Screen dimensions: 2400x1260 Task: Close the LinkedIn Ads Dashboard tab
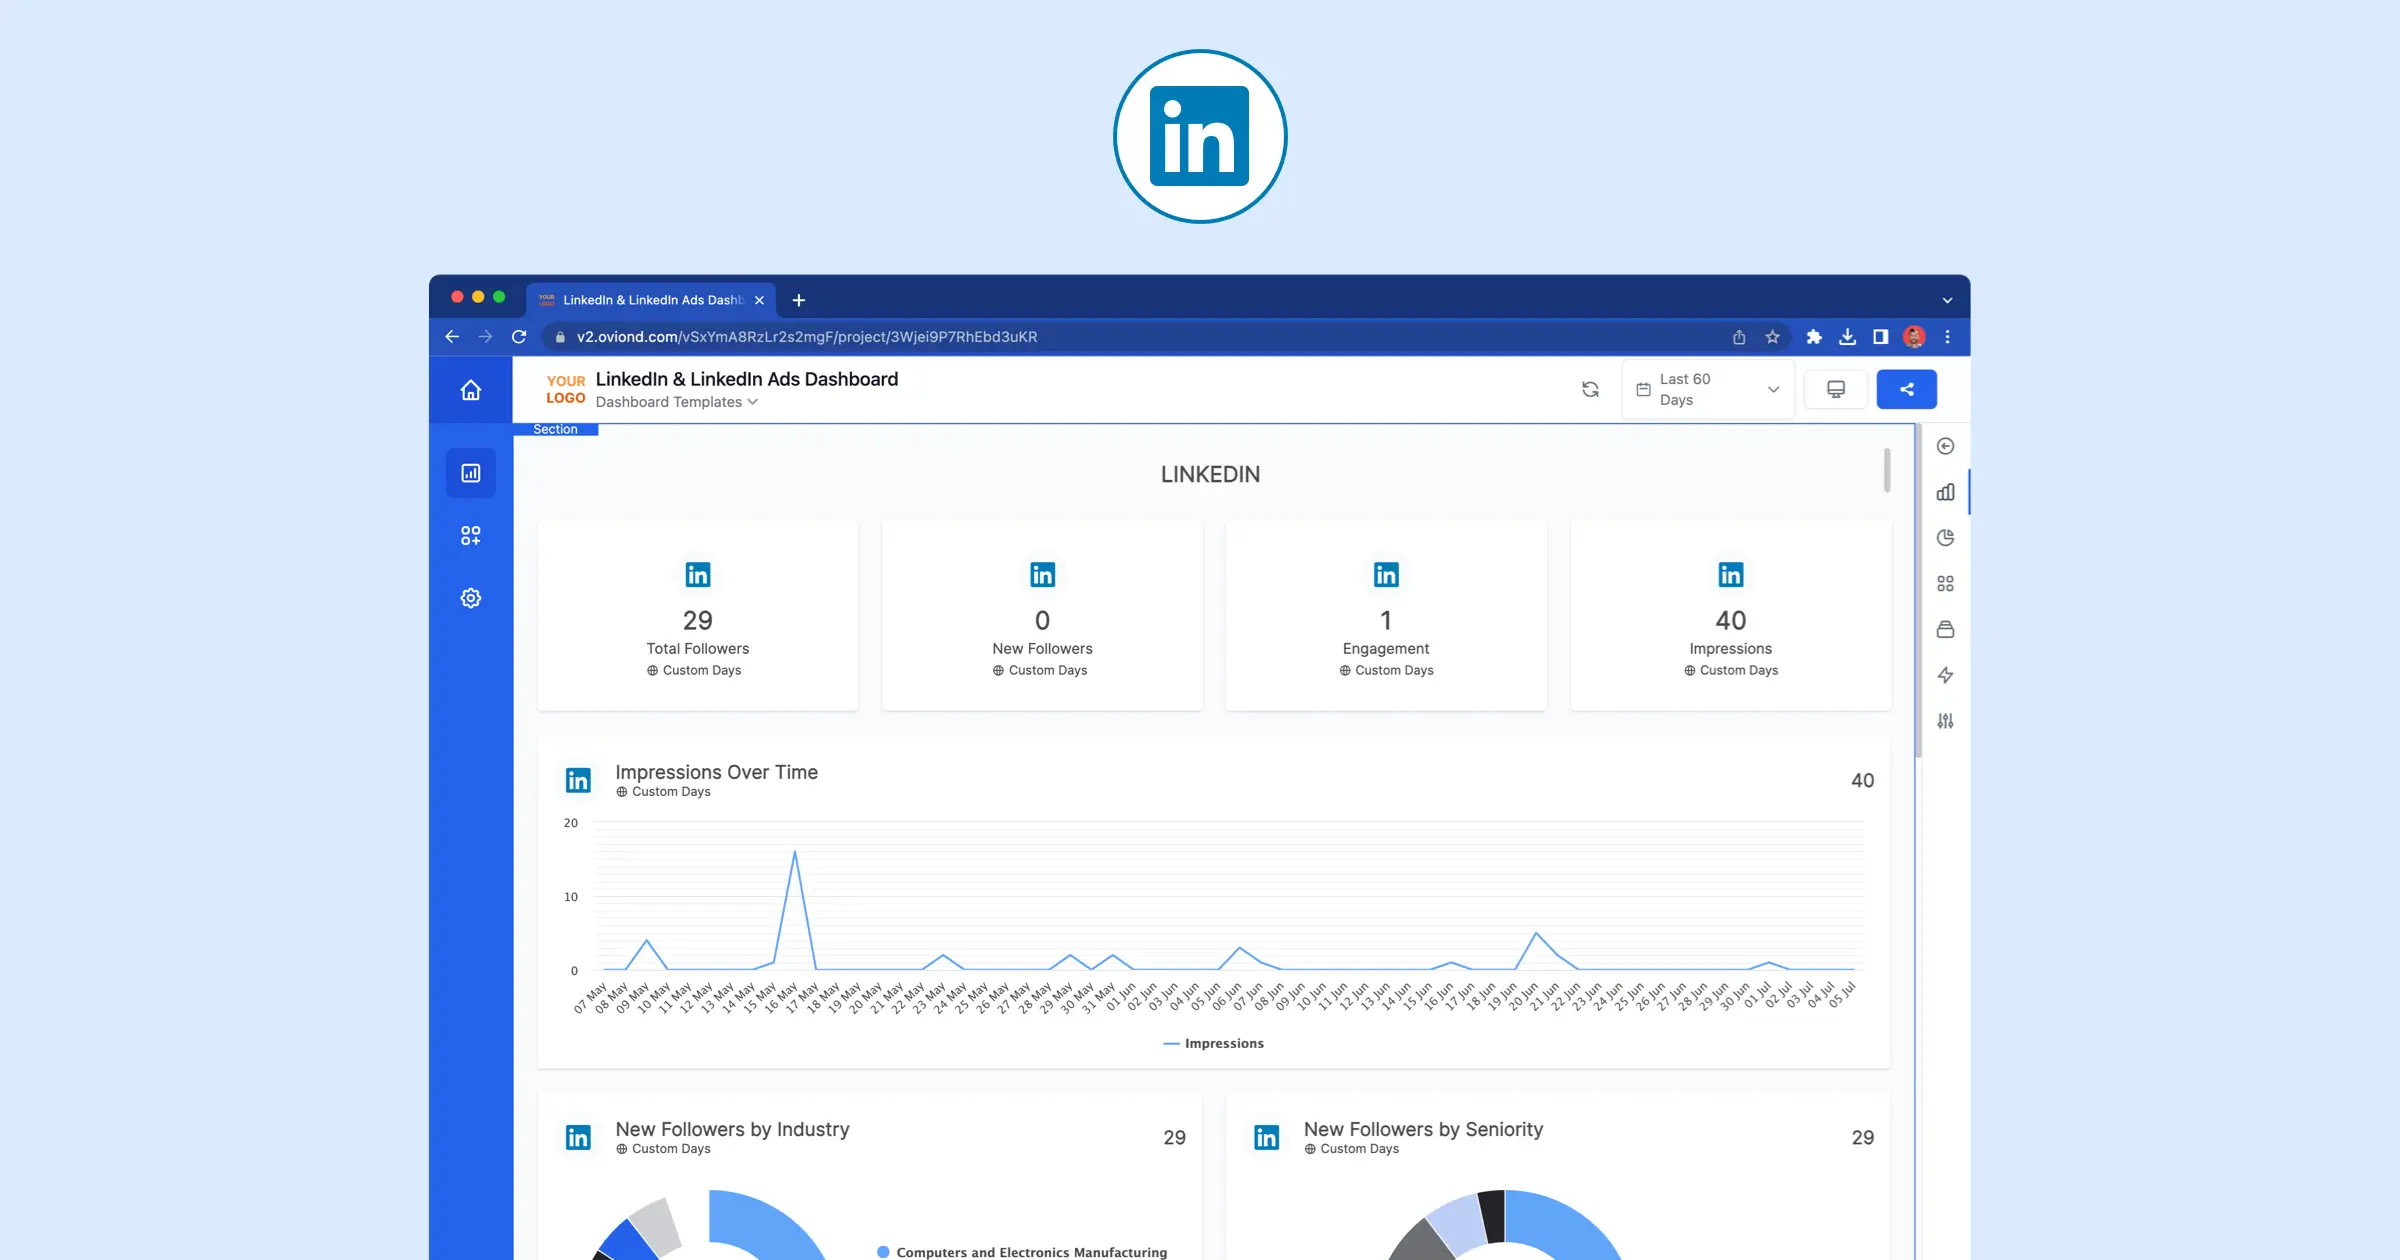[759, 300]
